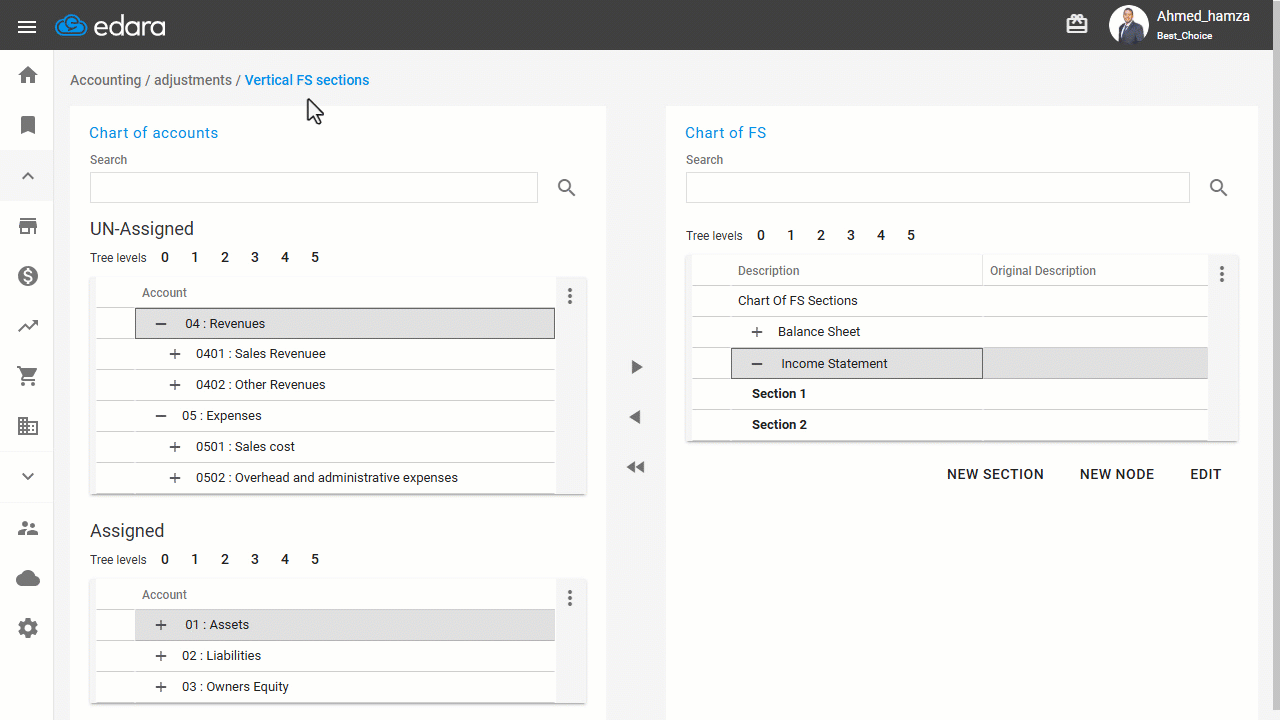The width and height of the screenshot is (1280, 720).
Task: Open Ahmed_hamza profile avatar
Action: click(x=1128, y=25)
